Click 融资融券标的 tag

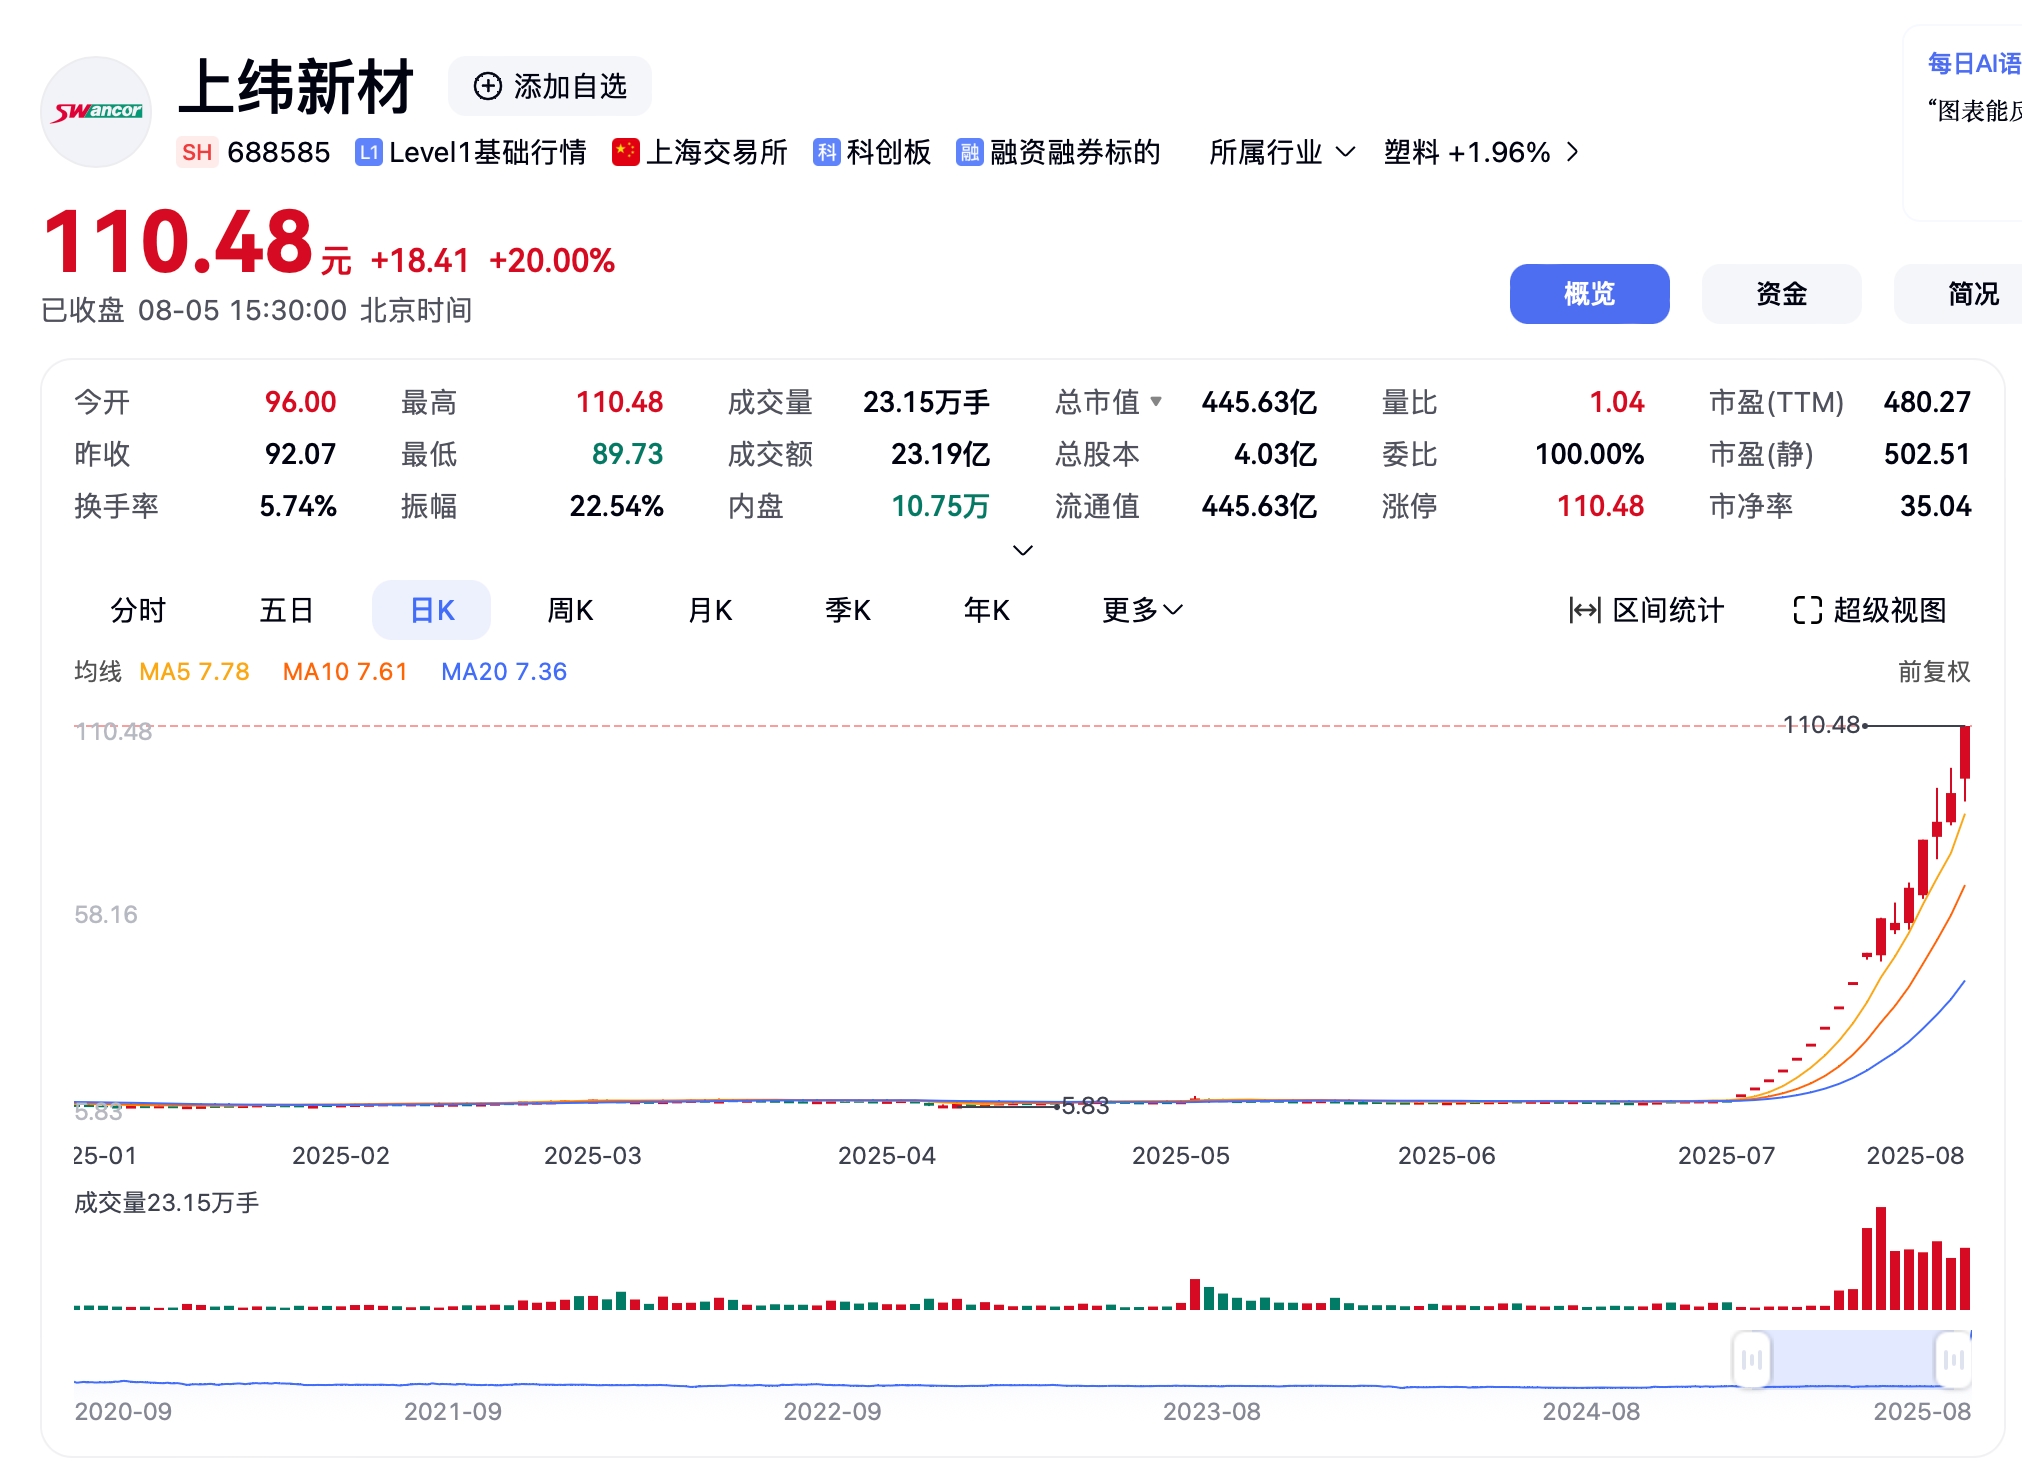click(x=1075, y=152)
